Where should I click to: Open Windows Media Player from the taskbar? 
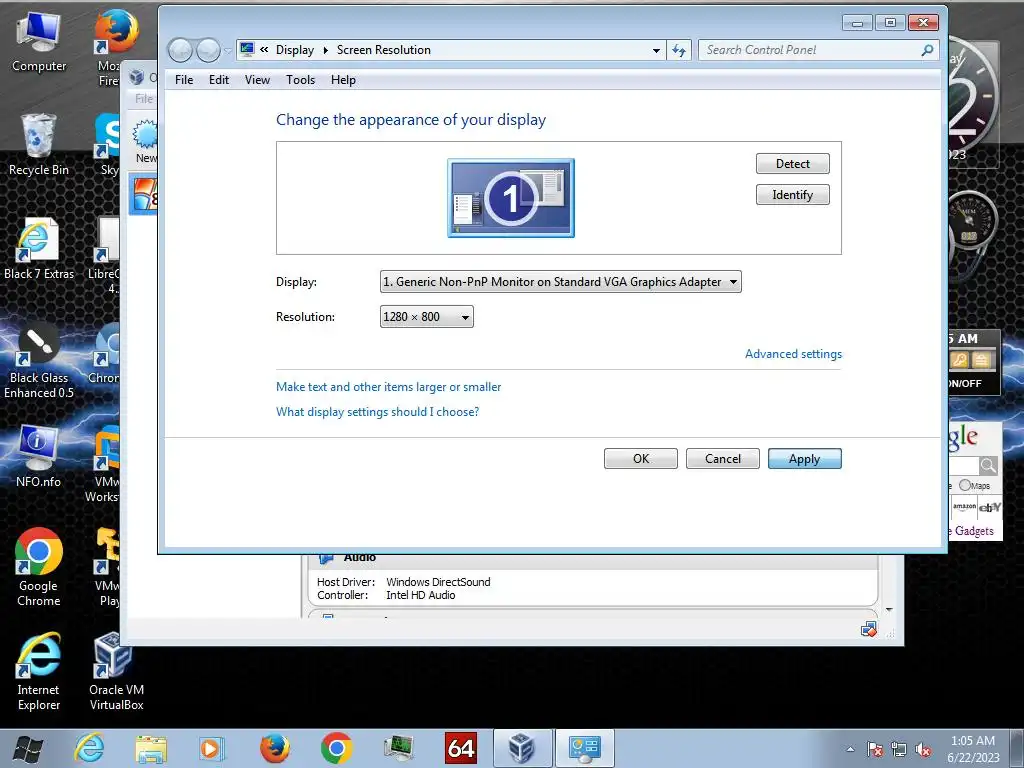212,748
